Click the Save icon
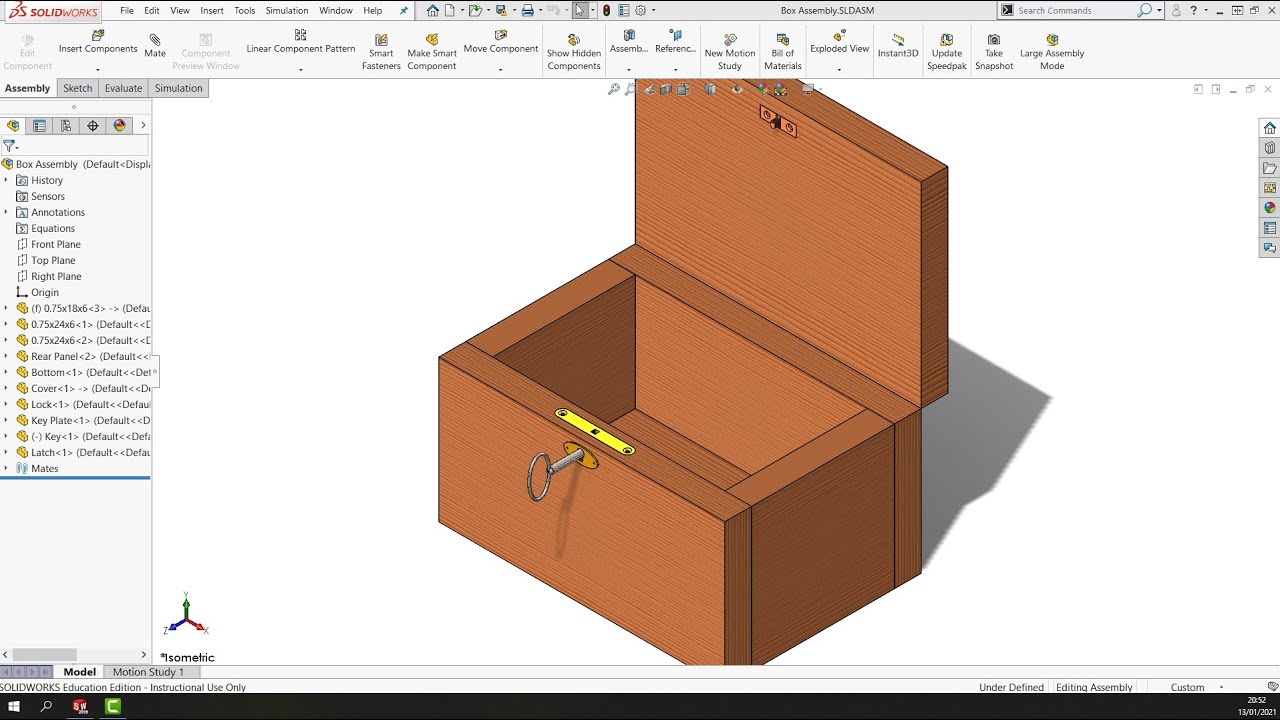The height and width of the screenshot is (720, 1280). click(x=502, y=10)
